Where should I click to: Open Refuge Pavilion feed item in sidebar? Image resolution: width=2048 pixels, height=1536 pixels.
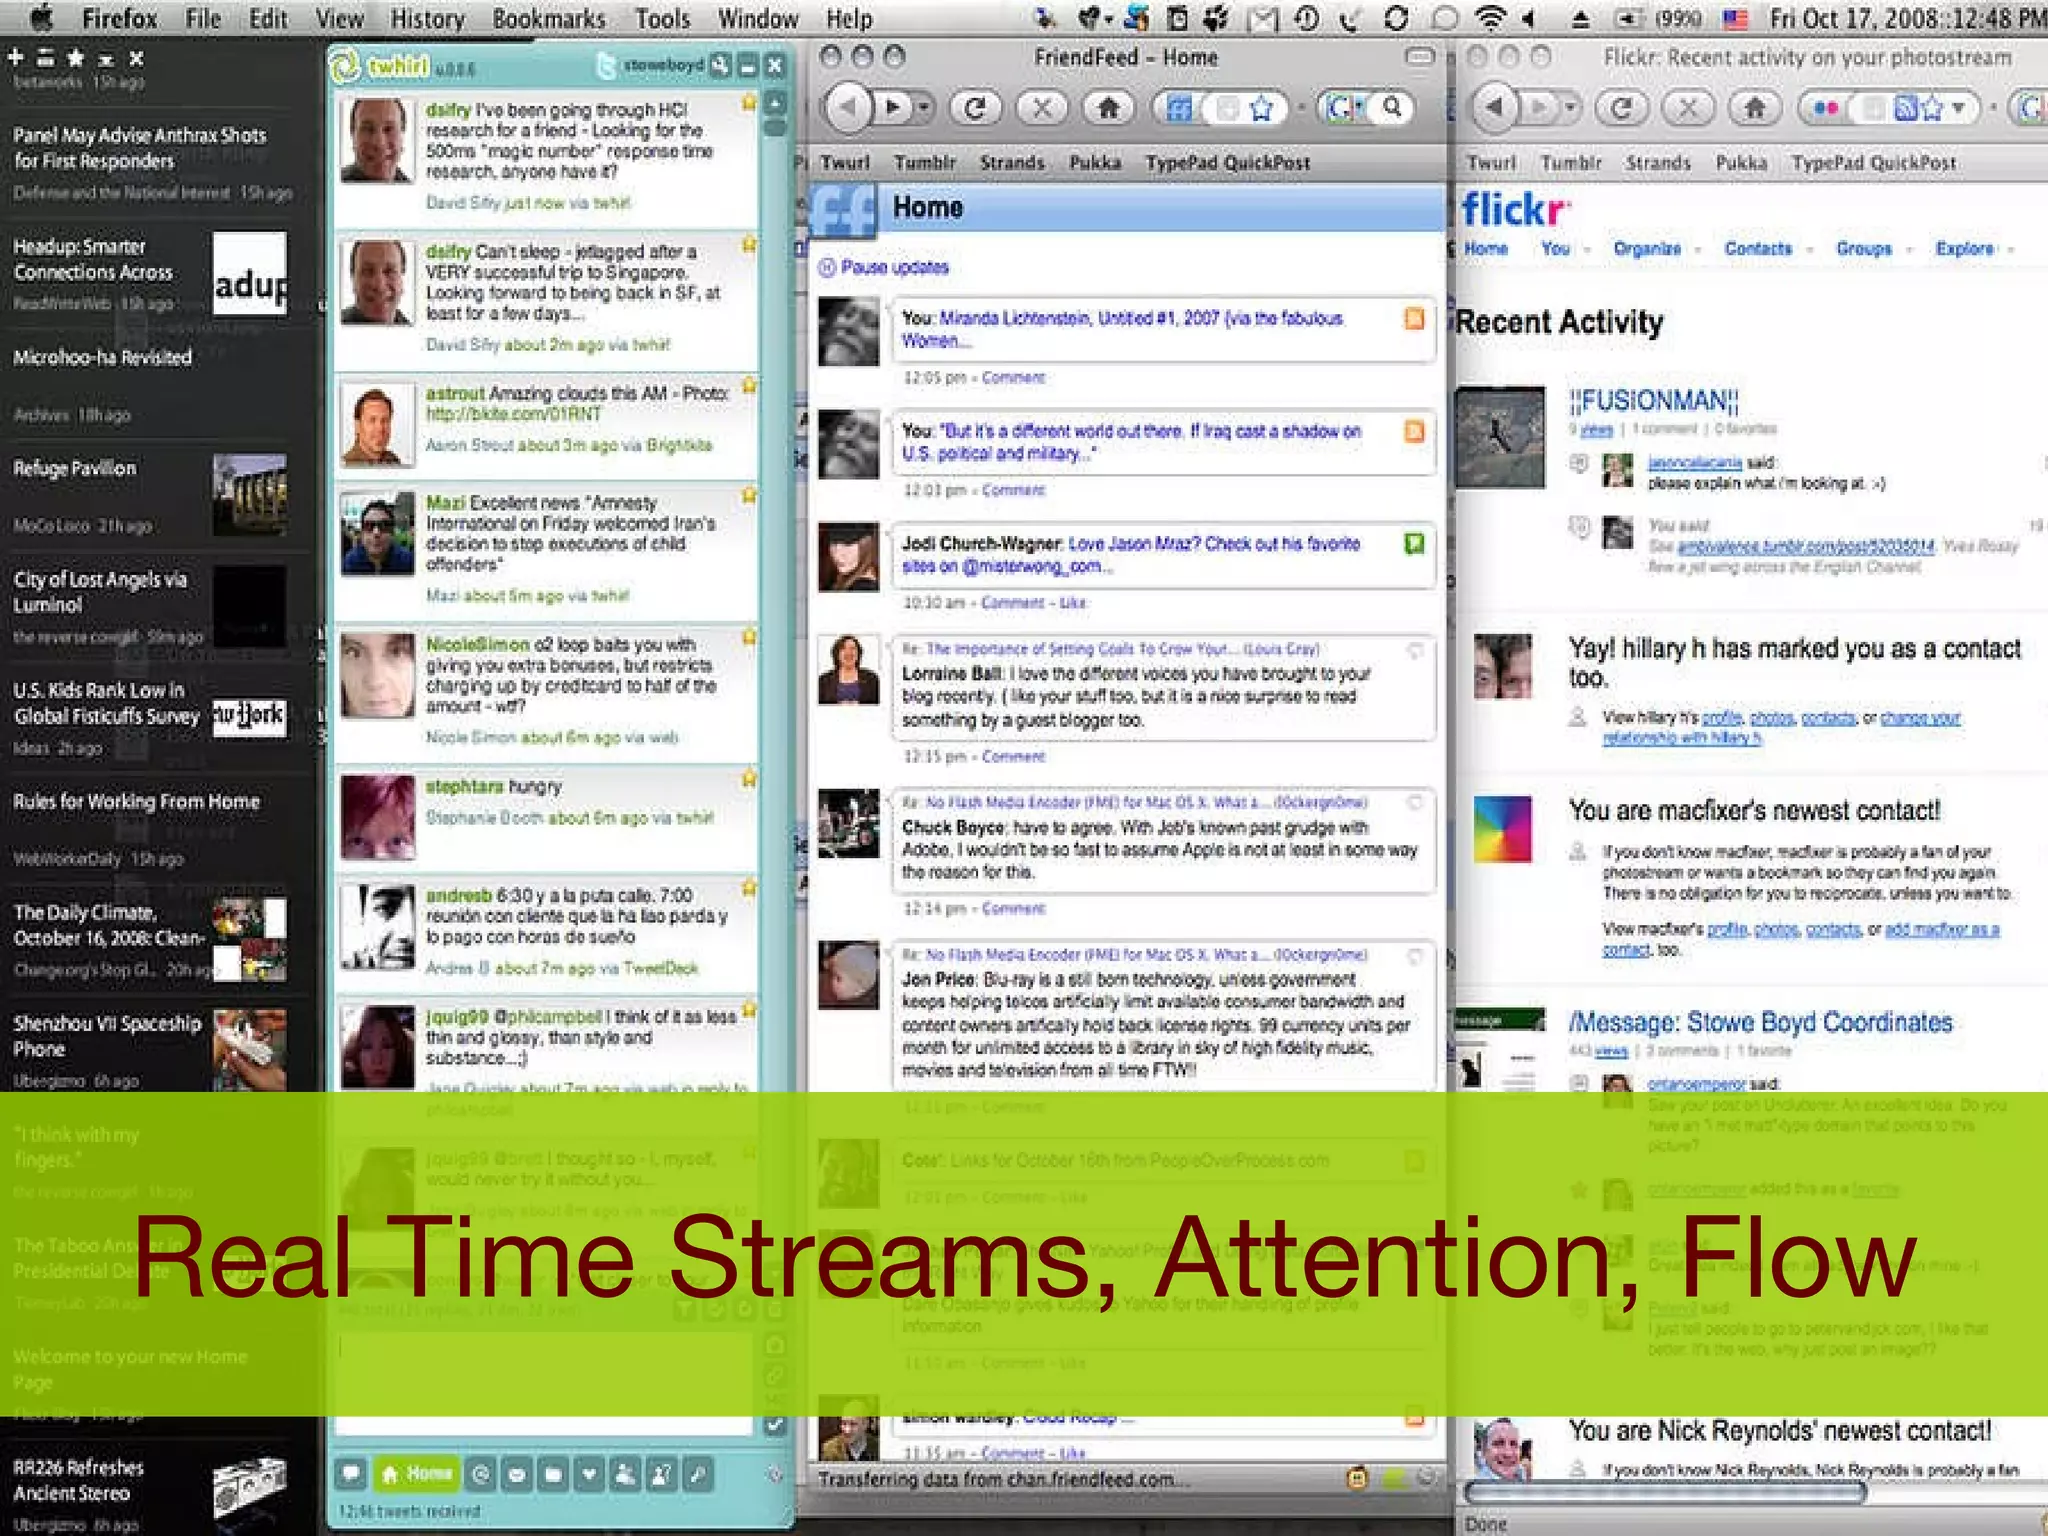click(x=150, y=495)
